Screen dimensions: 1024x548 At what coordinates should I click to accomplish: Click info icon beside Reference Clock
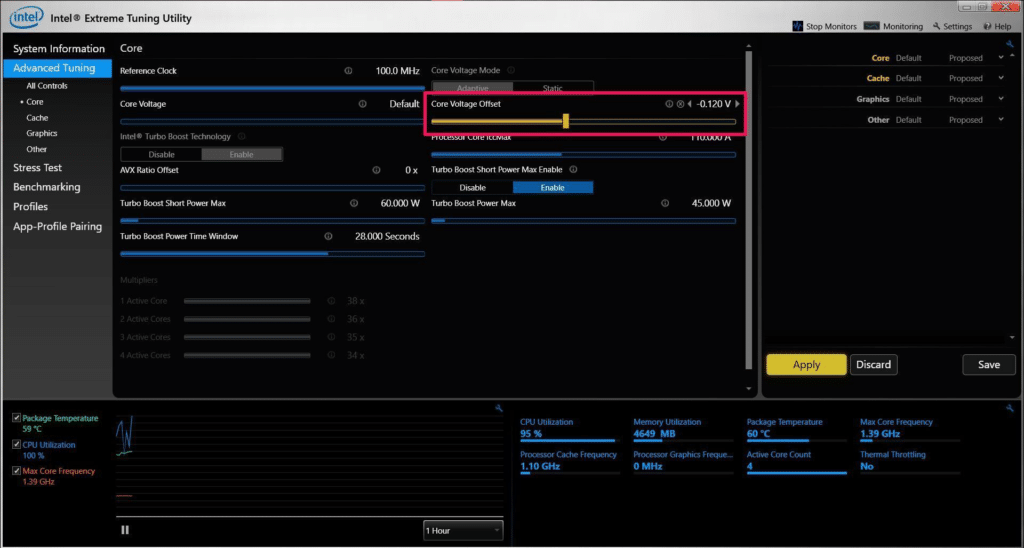coord(348,71)
